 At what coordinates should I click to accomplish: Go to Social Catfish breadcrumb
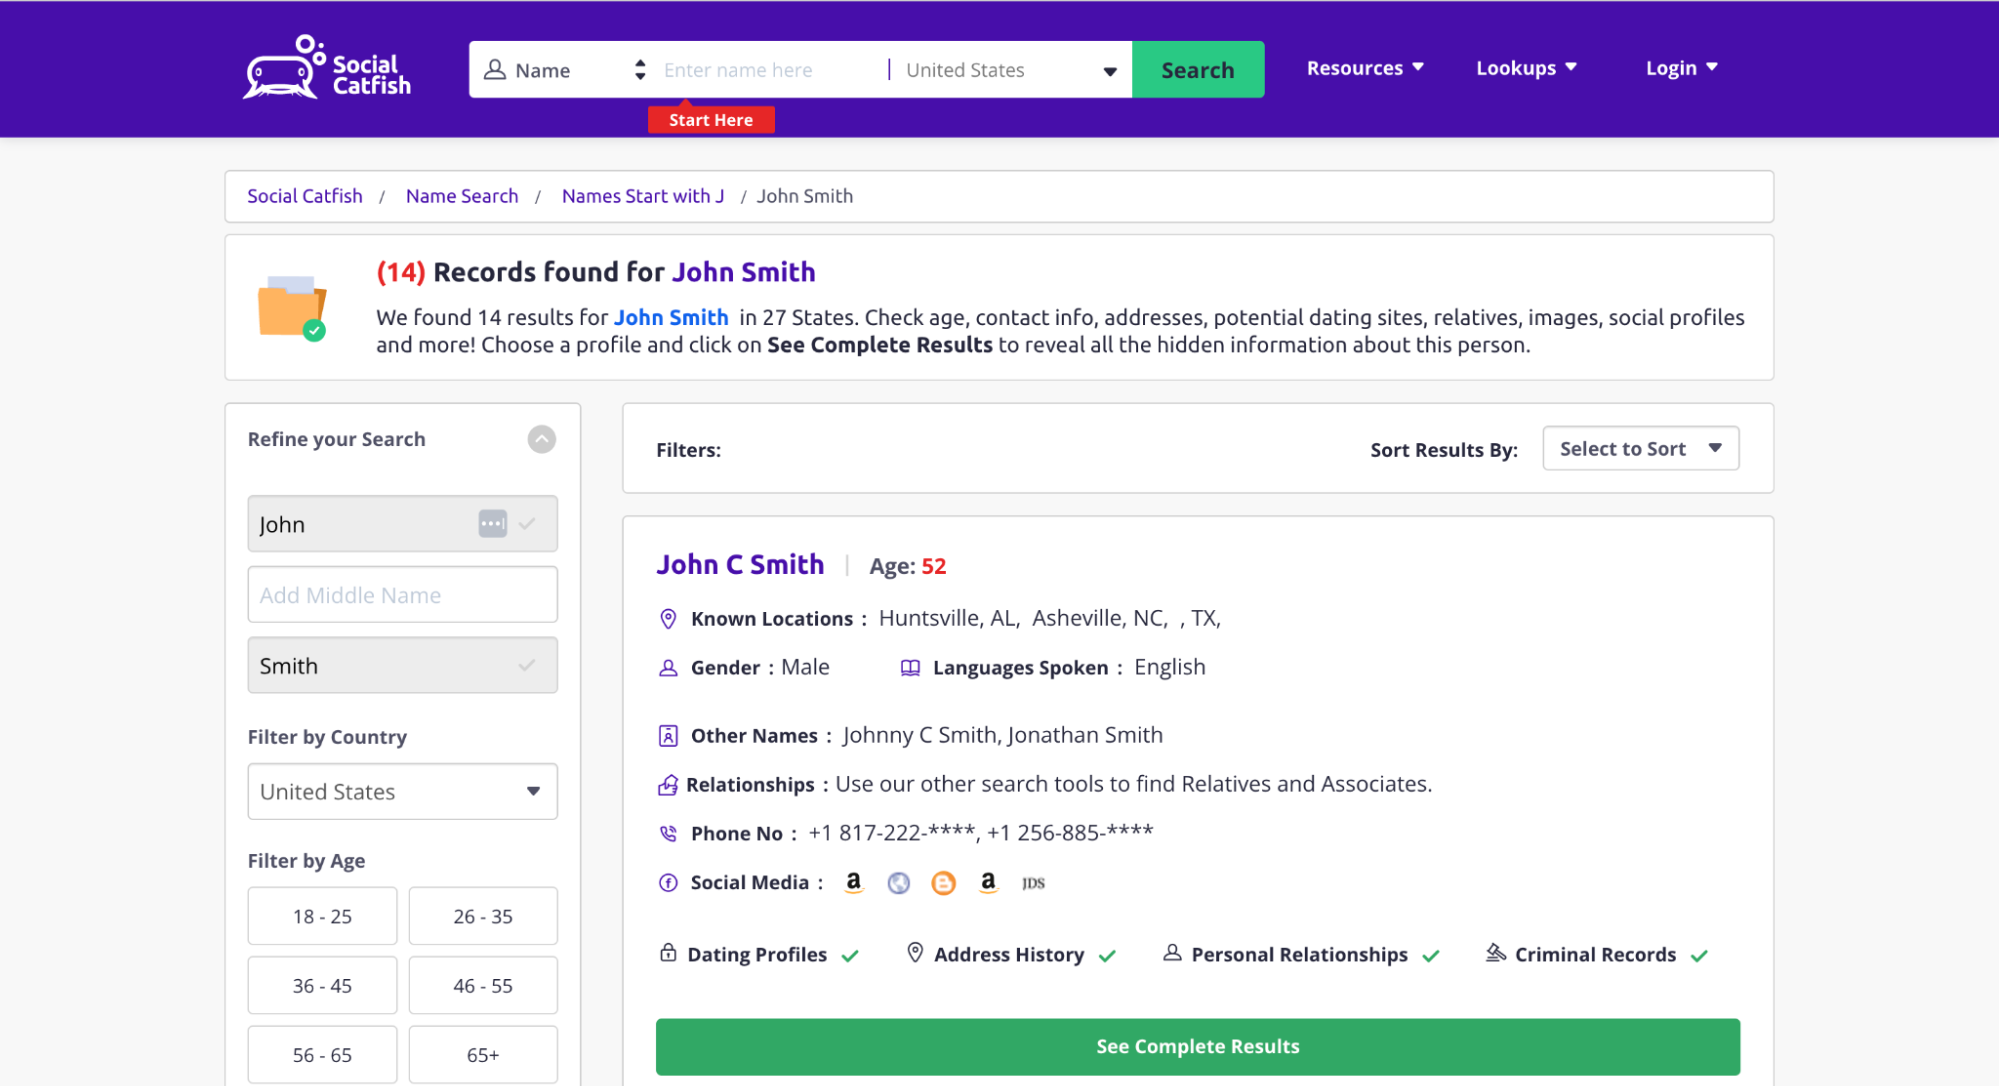click(x=305, y=196)
